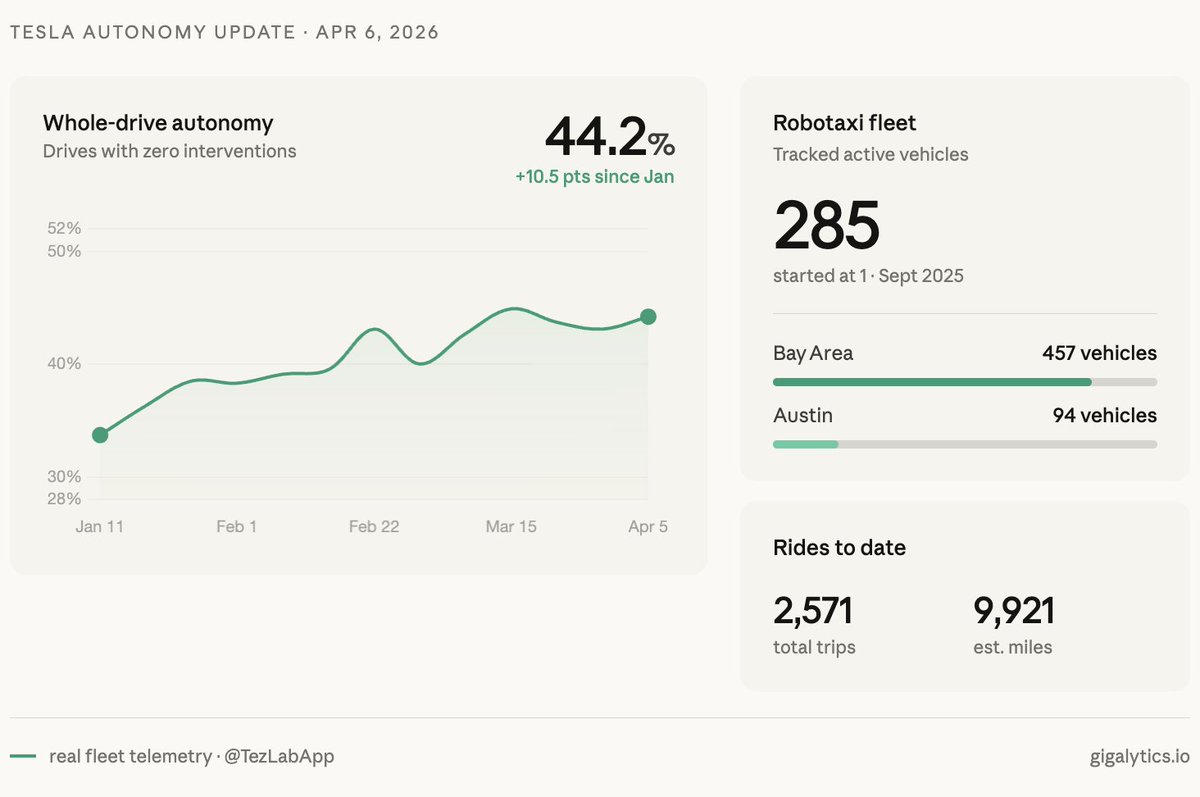Click the 285 fleet count

[827, 225]
